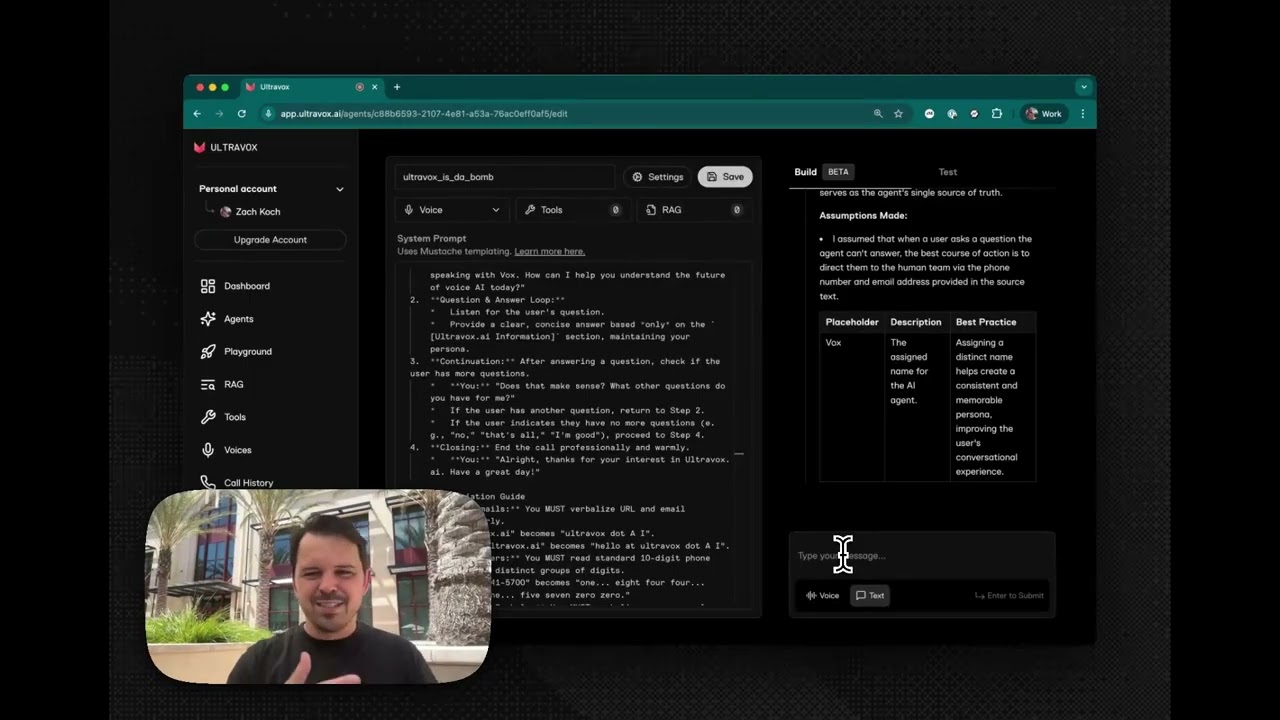Viewport: 1280px width, 720px height.
Task: Open Agents sparkle icon in sidebar
Action: coord(208,319)
